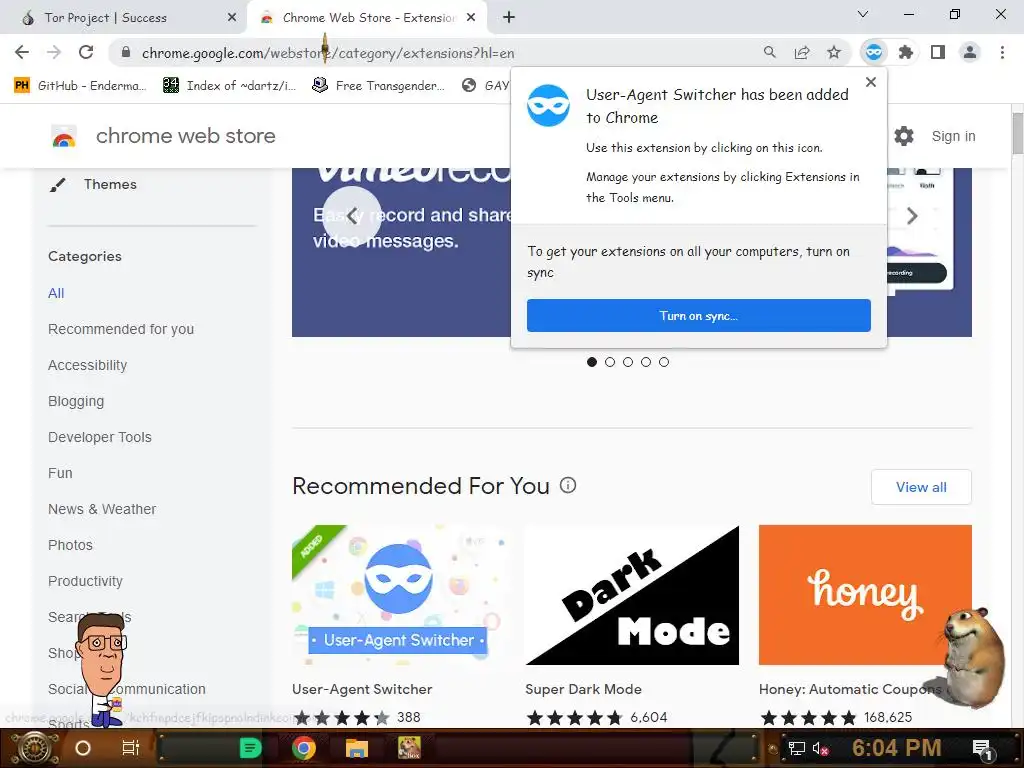Open the Chrome three-dot menu
The width and height of the screenshot is (1024, 768).
[1002, 52]
